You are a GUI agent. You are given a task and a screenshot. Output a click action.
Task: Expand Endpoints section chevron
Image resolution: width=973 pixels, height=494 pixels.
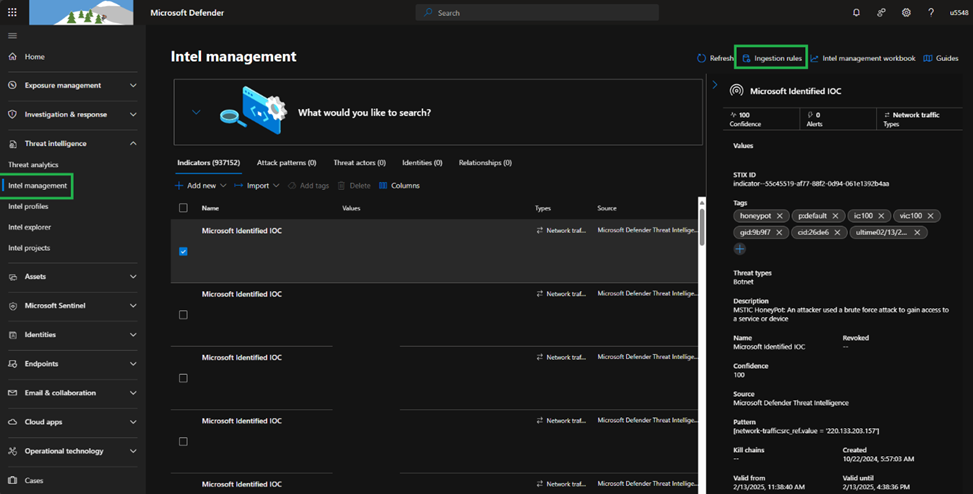click(133, 364)
